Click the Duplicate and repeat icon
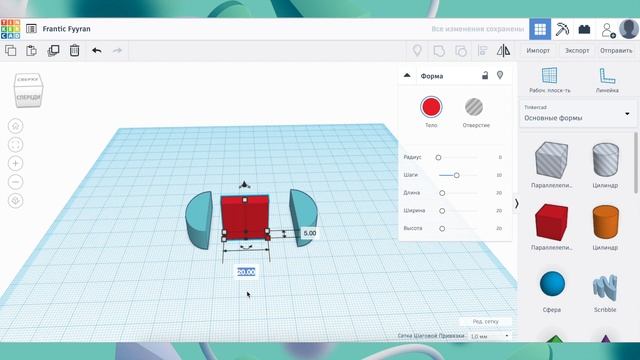This screenshot has width=640, height=360. 53,51
